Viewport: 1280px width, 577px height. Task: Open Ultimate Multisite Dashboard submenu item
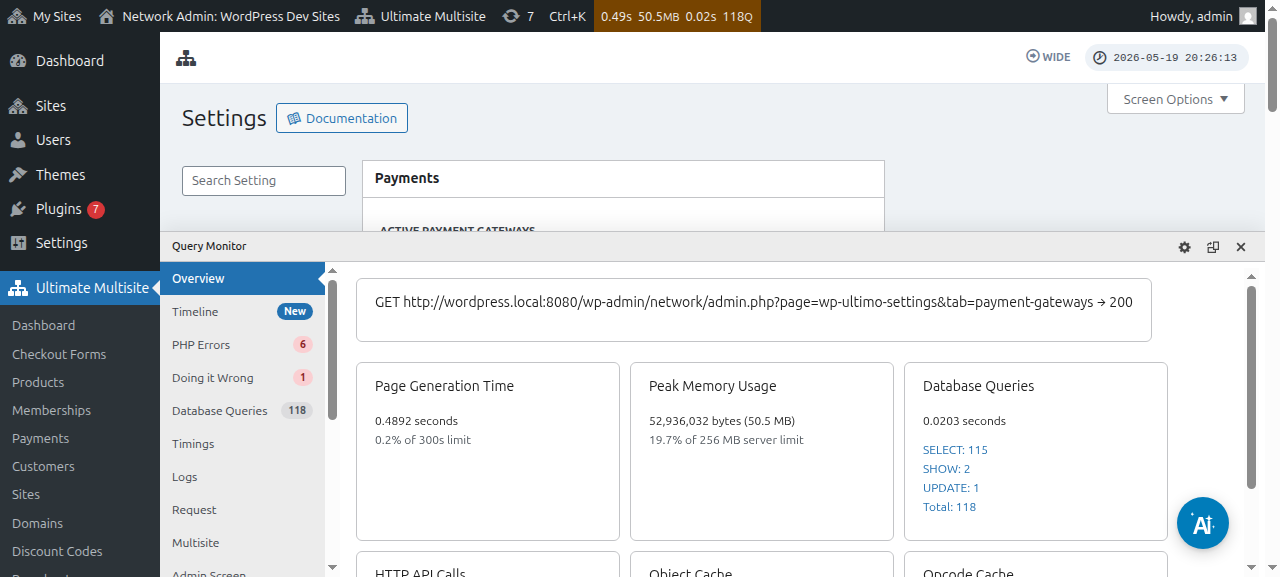point(80,325)
